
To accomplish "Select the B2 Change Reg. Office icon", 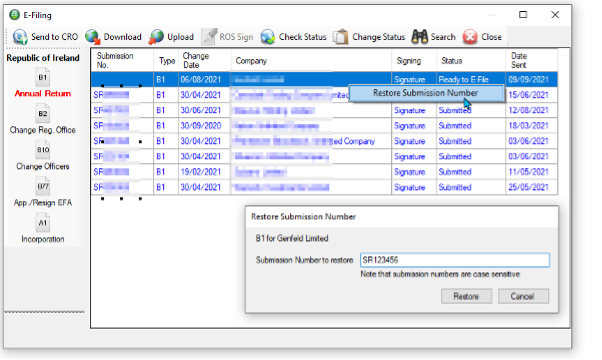I will click(x=43, y=114).
